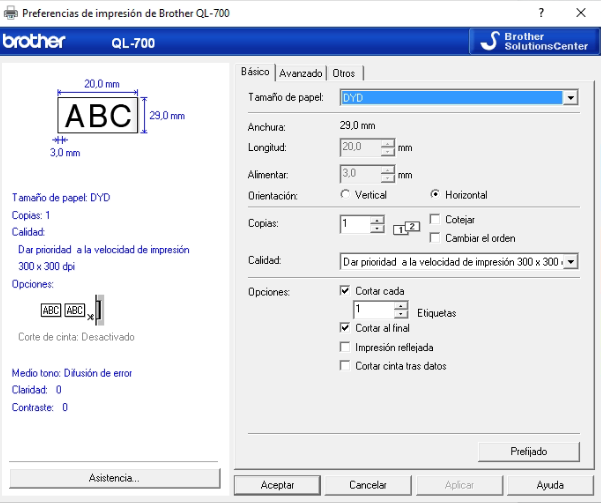Switch to the Básico tab
Screen dimensions: 601x503
coord(255,72)
